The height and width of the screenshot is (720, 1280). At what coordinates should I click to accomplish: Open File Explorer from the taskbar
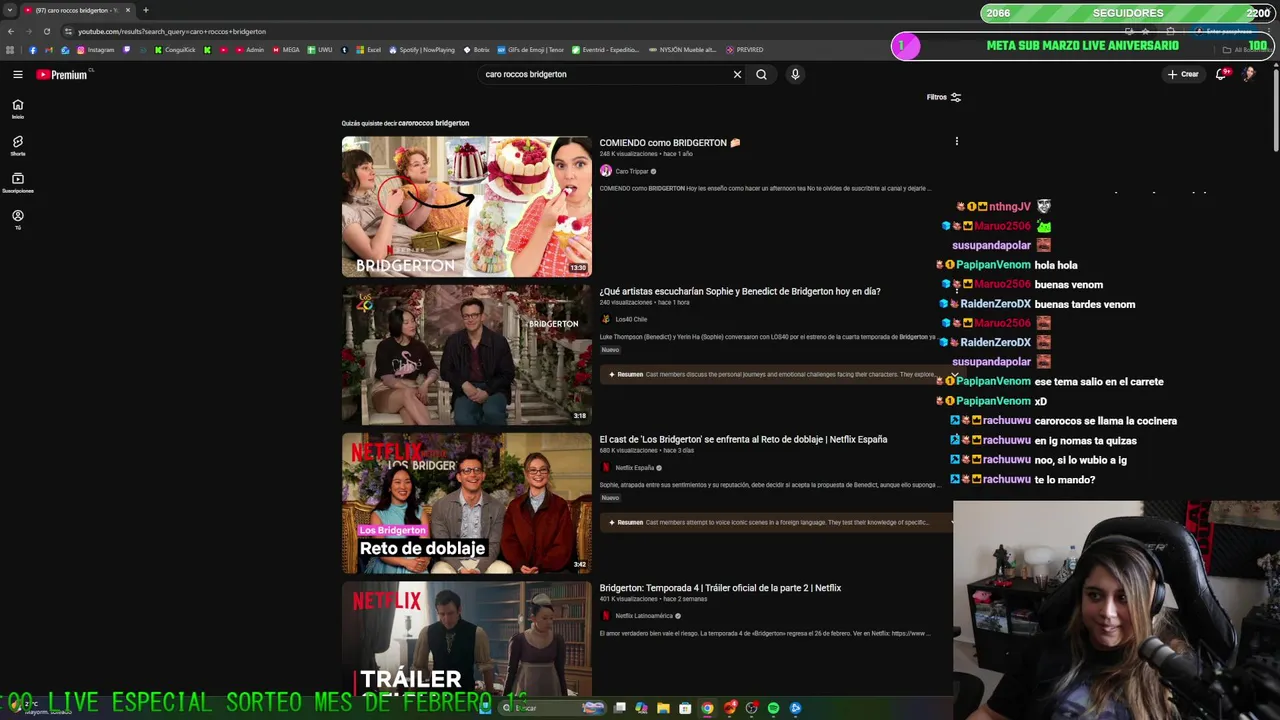point(663,708)
